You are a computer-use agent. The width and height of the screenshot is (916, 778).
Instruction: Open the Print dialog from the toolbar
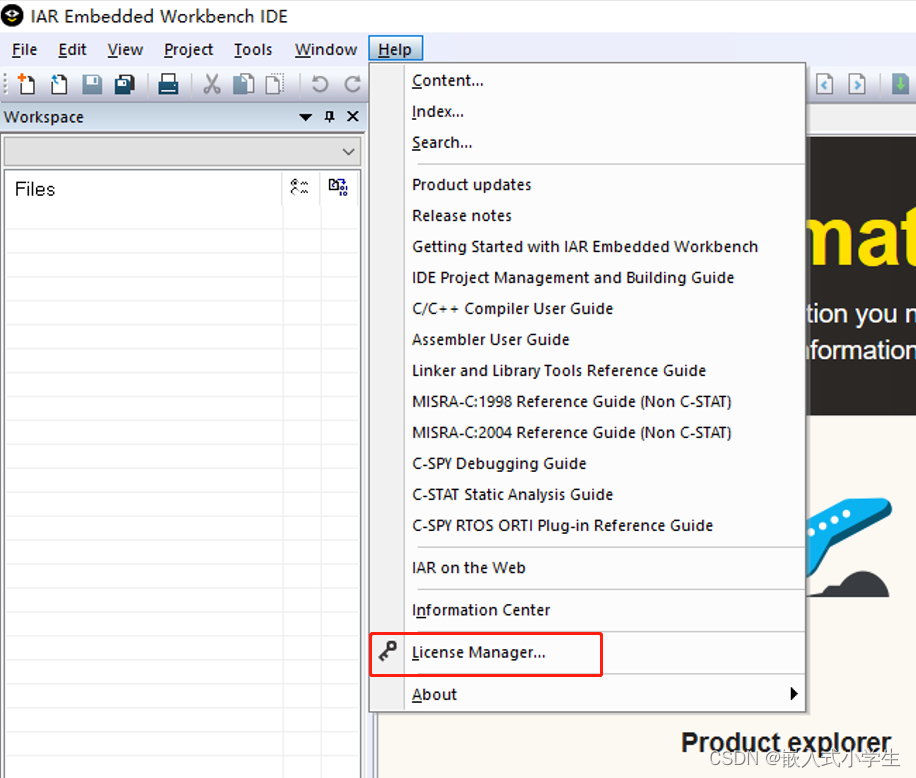pos(168,84)
